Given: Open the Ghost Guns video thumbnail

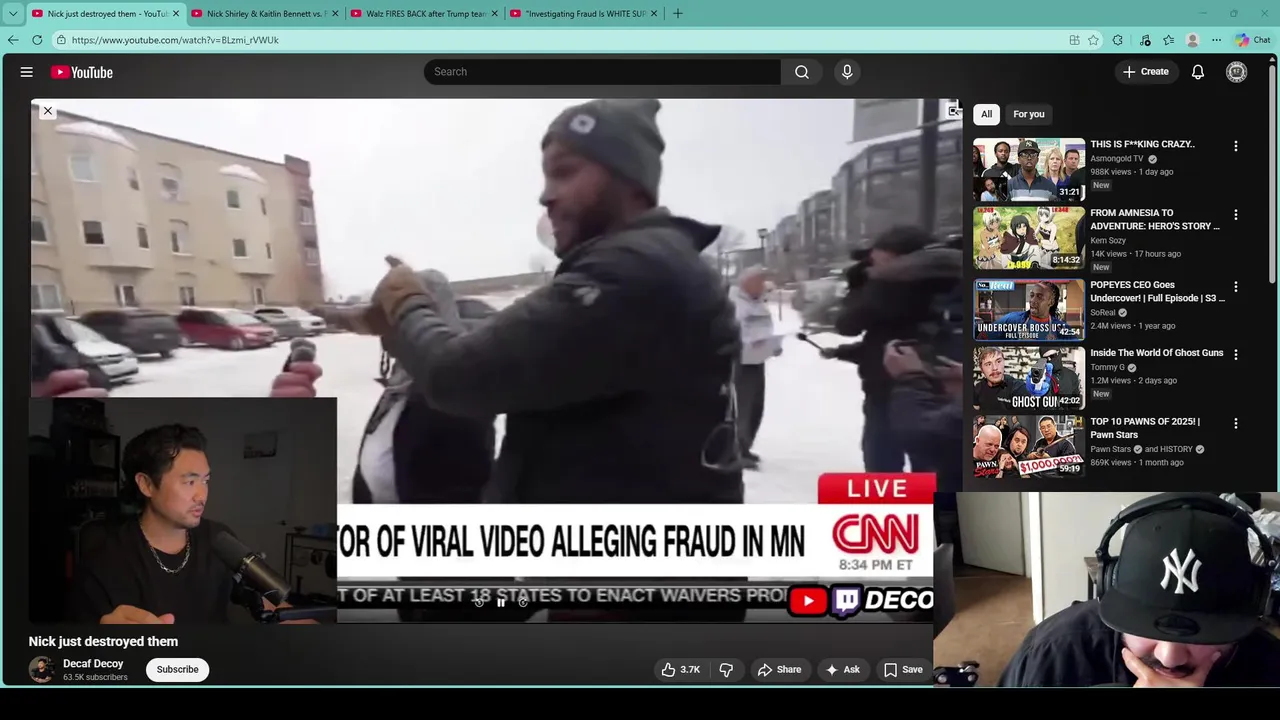Looking at the screenshot, I should 1029,378.
